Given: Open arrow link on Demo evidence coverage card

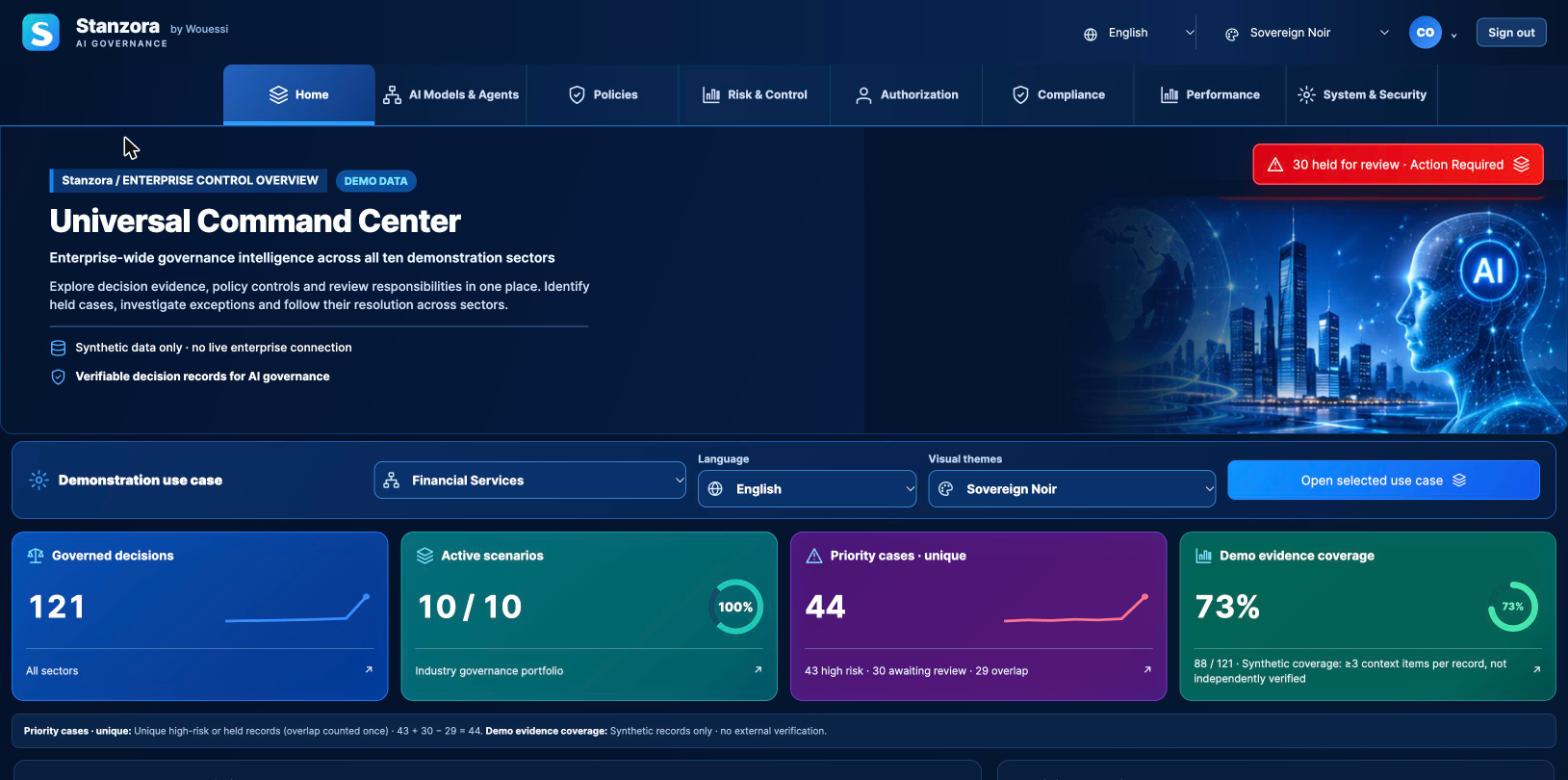Looking at the screenshot, I should [1536, 670].
